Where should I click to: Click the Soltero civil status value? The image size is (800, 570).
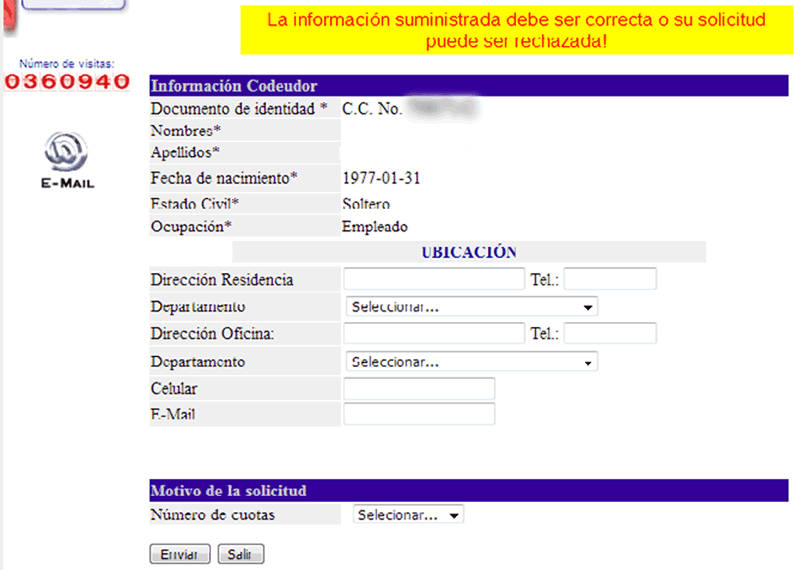click(366, 204)
